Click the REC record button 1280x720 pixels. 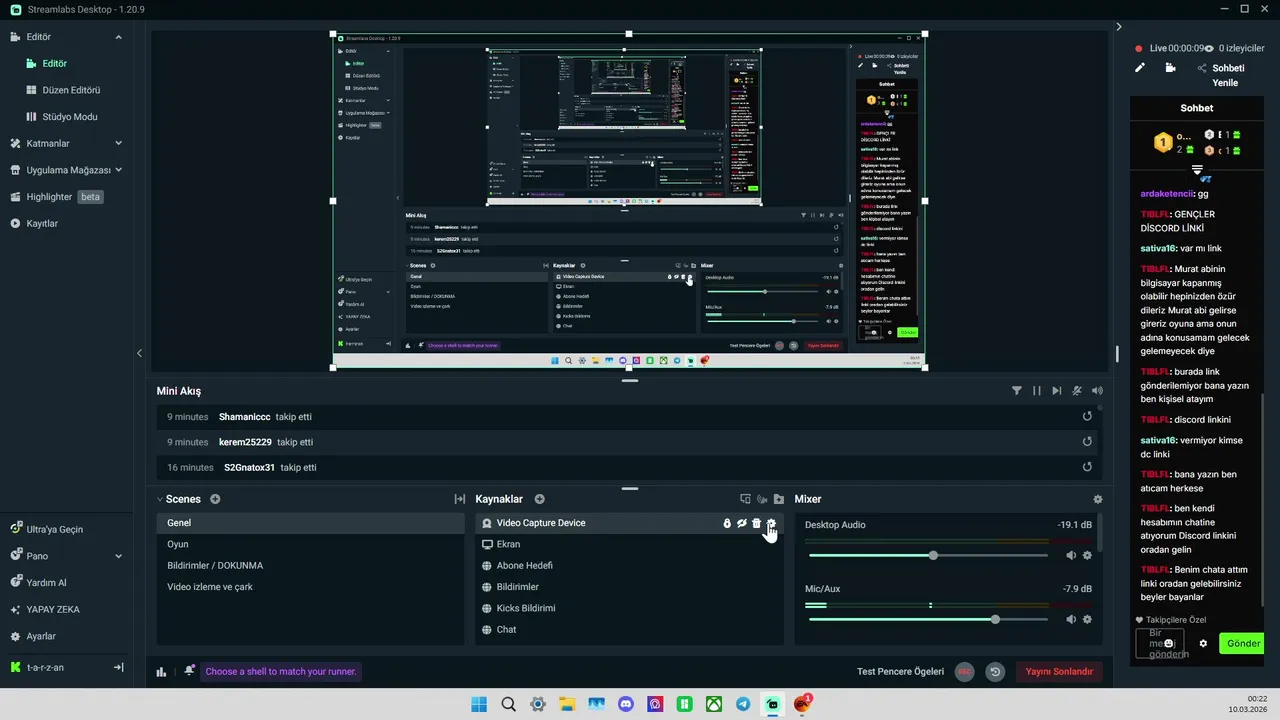click(964, 672)
